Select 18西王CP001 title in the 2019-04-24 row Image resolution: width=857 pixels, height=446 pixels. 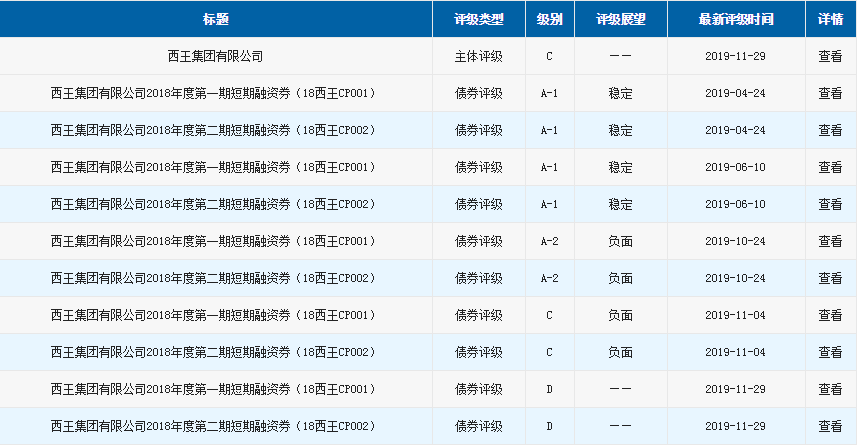[x=213, y=93]
